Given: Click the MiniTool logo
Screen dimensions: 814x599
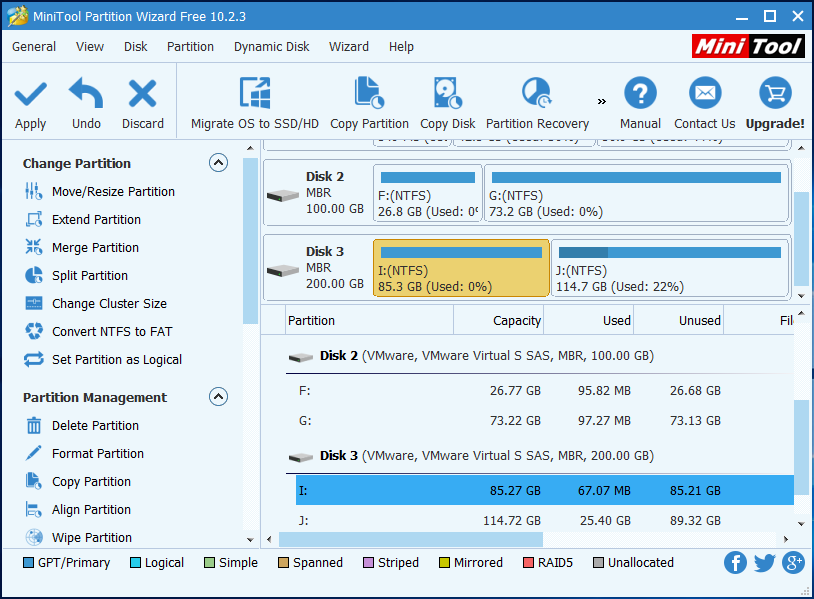Looking at the screenshot, I should (x=748, y=46).
